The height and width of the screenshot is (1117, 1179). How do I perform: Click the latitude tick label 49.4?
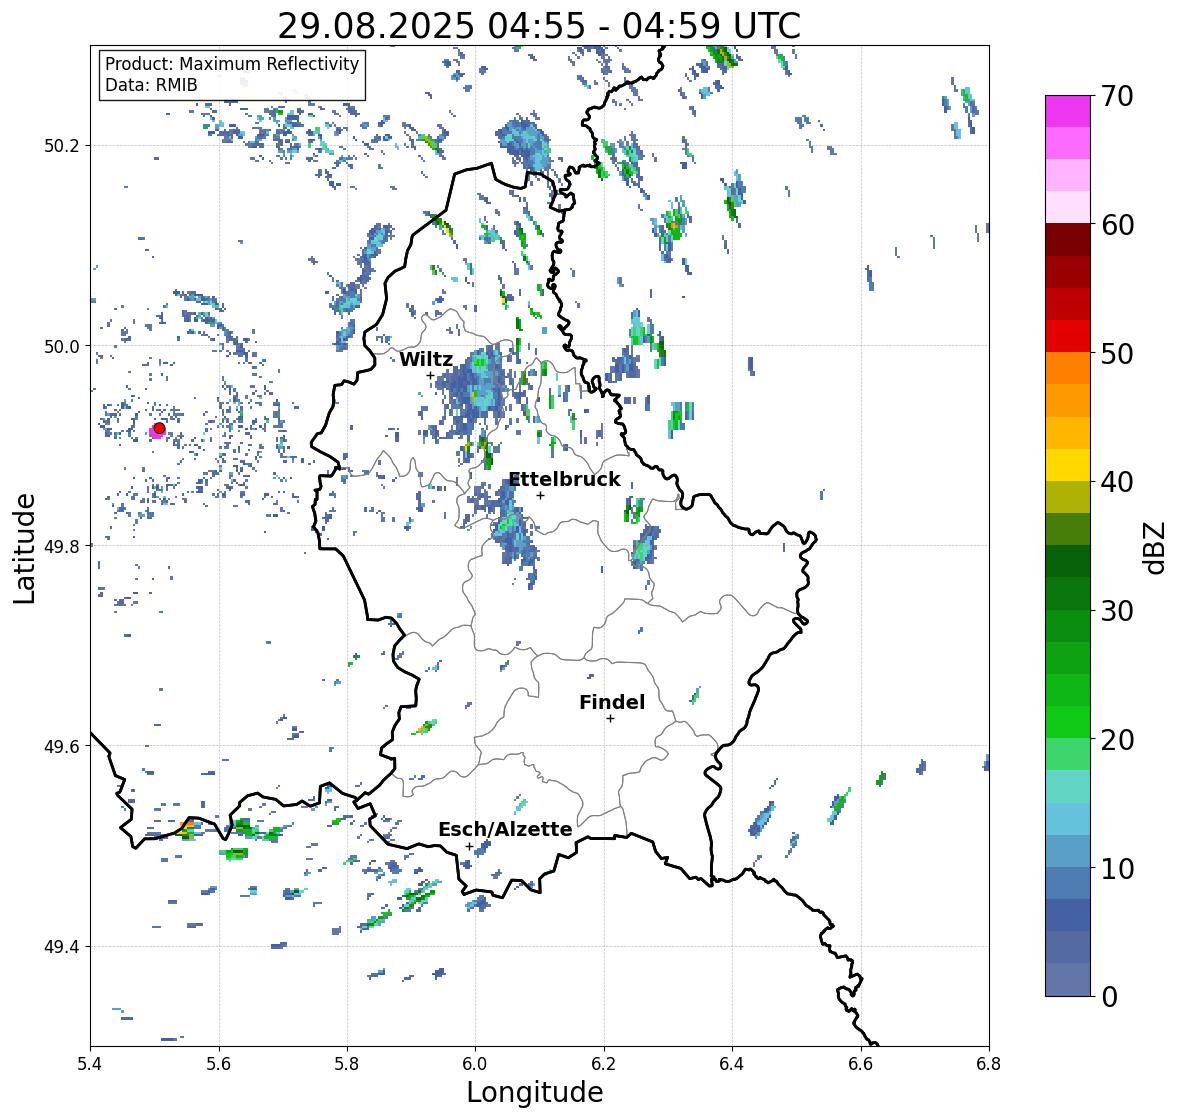coord(62,947)
